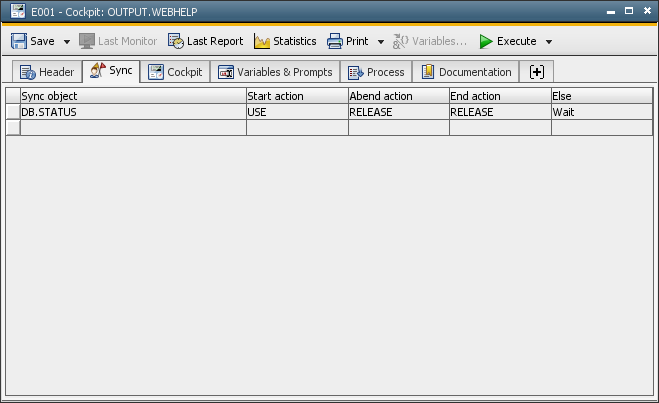The width and height of the screenshot is (659, 403).
Task: Expand the Print dropdown arrow
Action: [381, 42]
